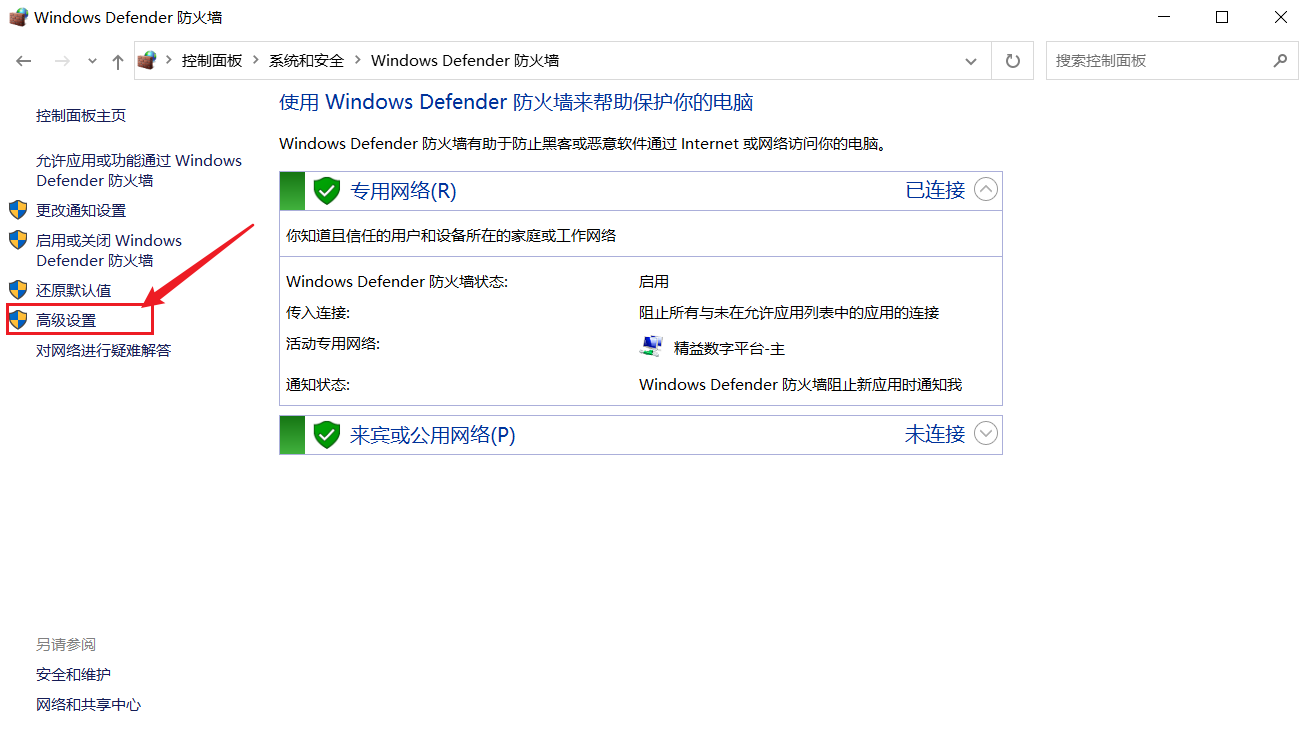Click window title bar firewall icon
The image size is (1311, 739).
pos(18,17)
